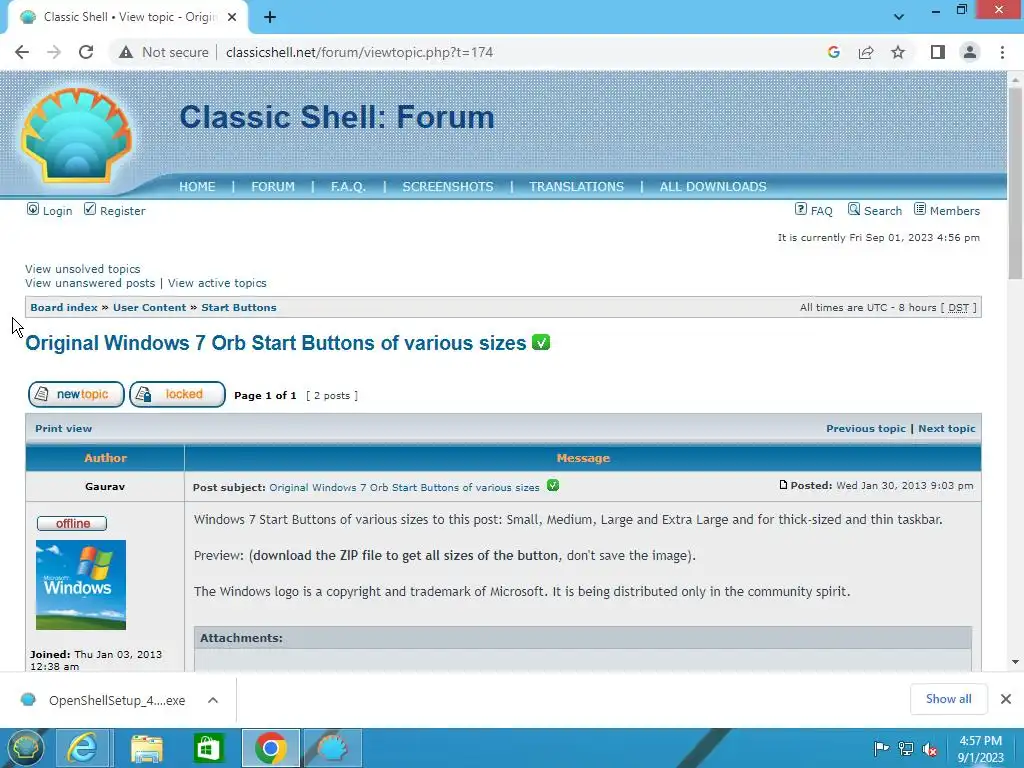The width and height of the screenshot is (1024, 768).
Task: Click the Members list icon
Action: pos(920,209)
